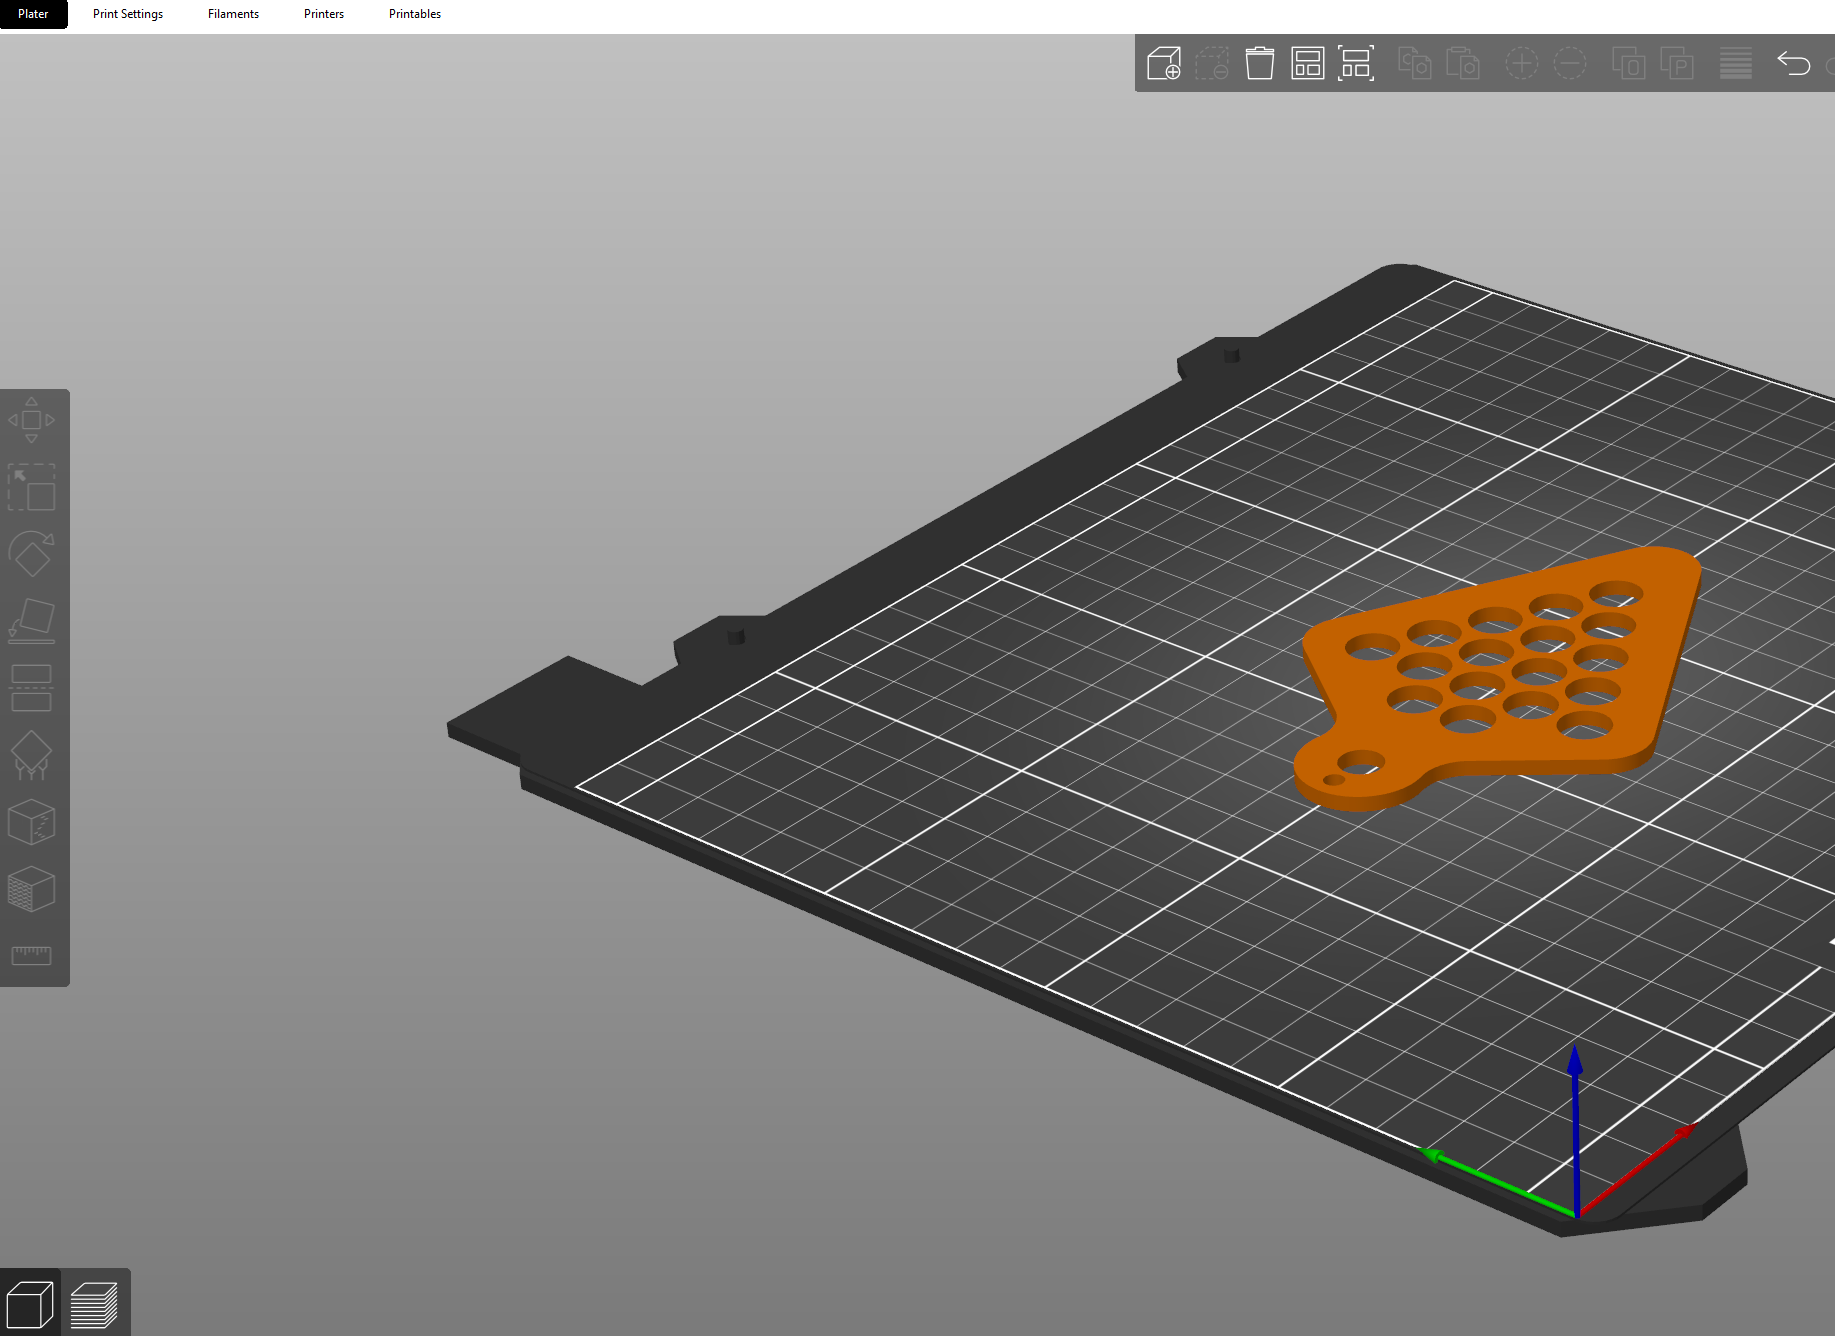This screenshot has width=1835, height=1336.
Task: Arrange all objects on the bed
Action: [1307, 64]
